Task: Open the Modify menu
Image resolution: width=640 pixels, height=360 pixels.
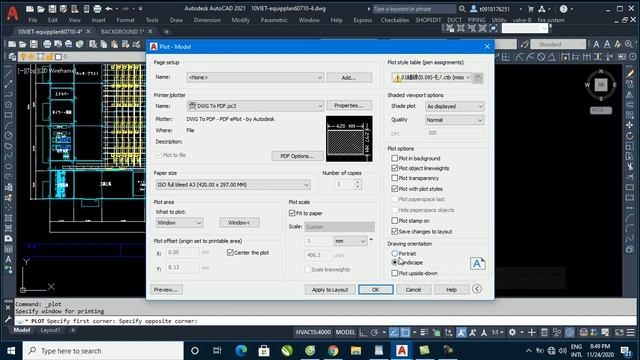Action: (240, 20)
